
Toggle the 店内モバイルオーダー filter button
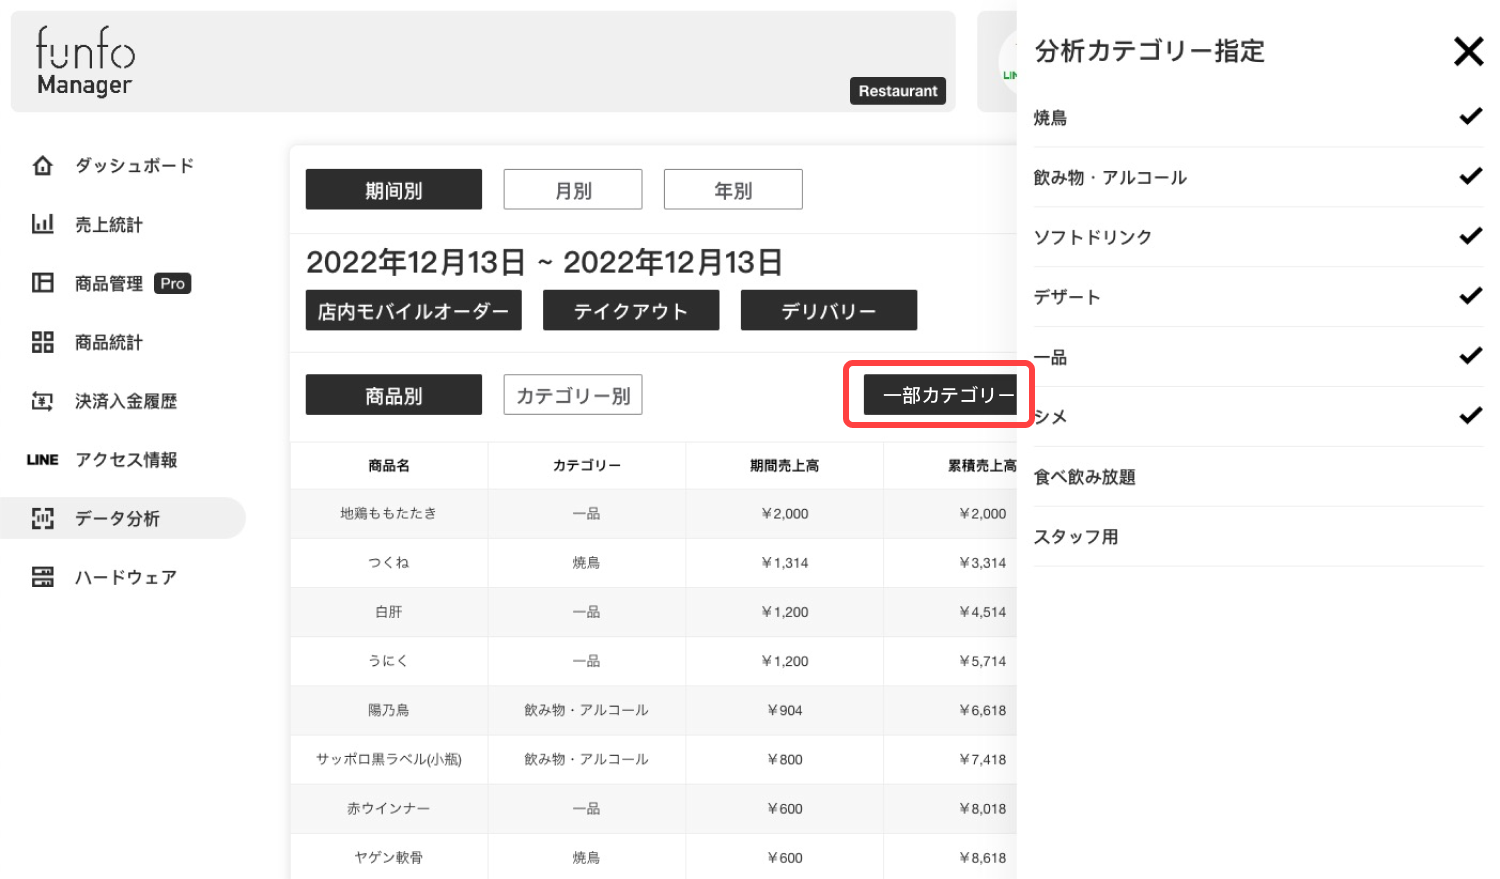413,311
